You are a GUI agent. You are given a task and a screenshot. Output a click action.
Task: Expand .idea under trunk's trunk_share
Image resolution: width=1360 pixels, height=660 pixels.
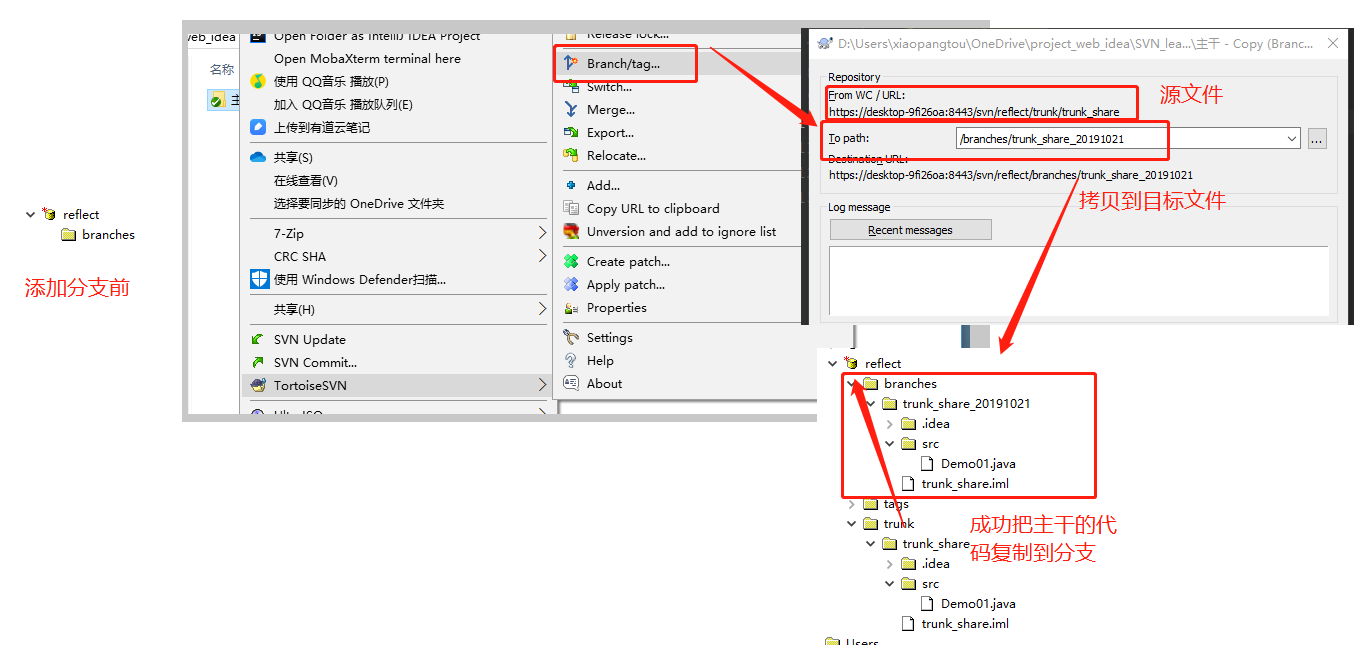click(x=889, y=564)
